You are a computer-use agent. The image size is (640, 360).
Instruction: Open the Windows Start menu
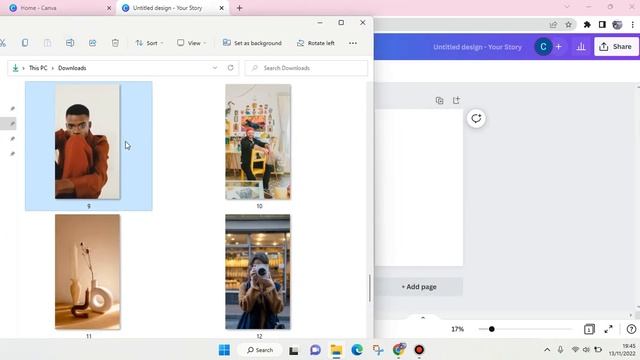click(x=224, y=350)
